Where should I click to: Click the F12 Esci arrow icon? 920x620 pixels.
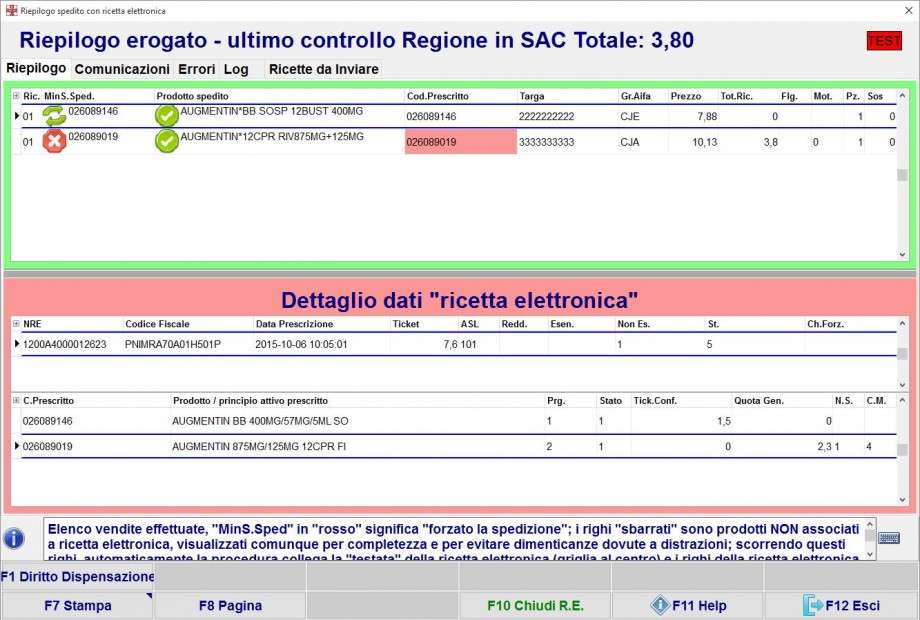[x=813, y=604]
